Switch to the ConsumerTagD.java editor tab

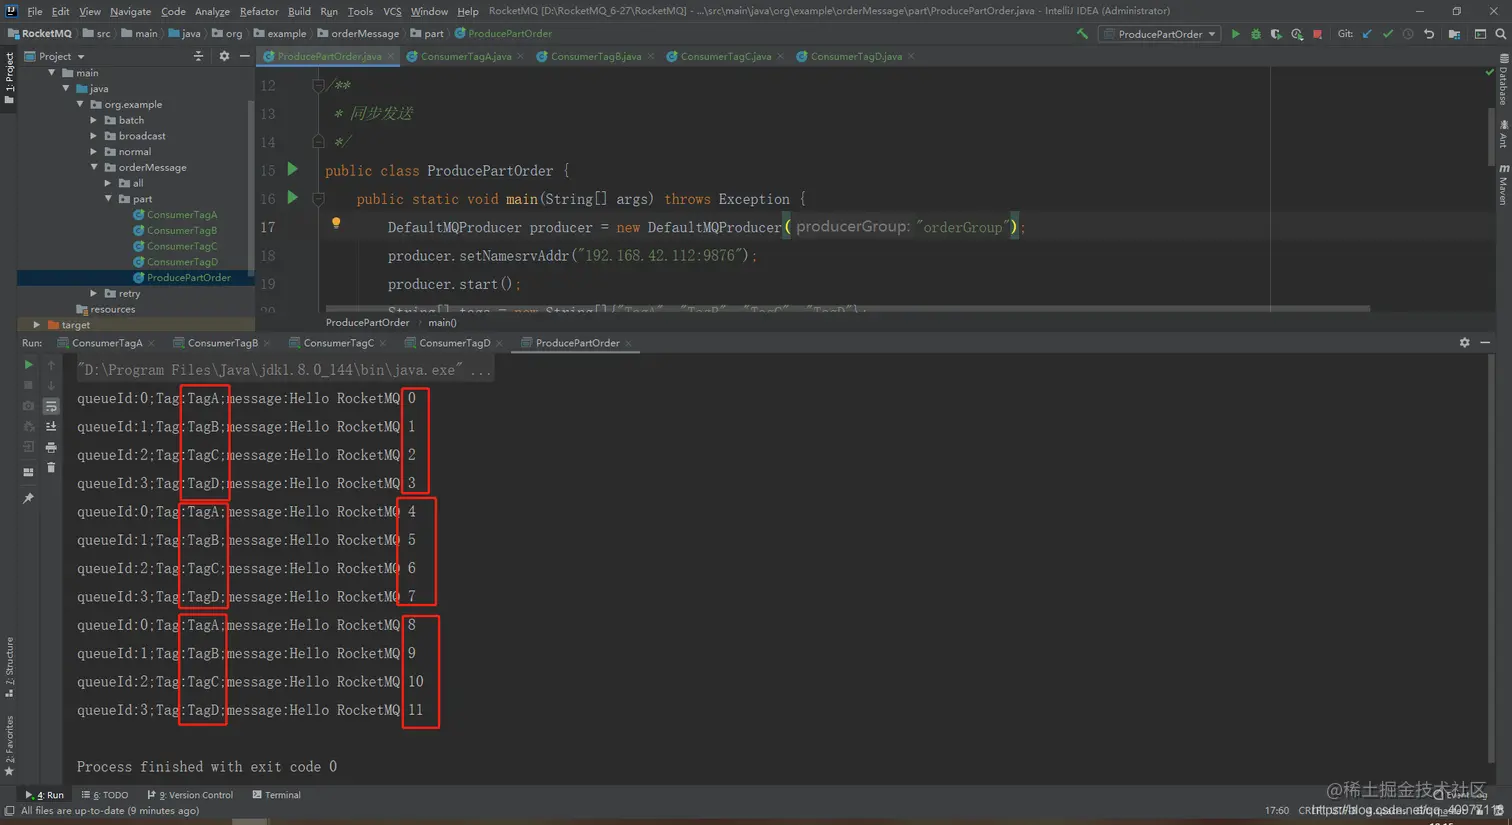pos(855,56)
